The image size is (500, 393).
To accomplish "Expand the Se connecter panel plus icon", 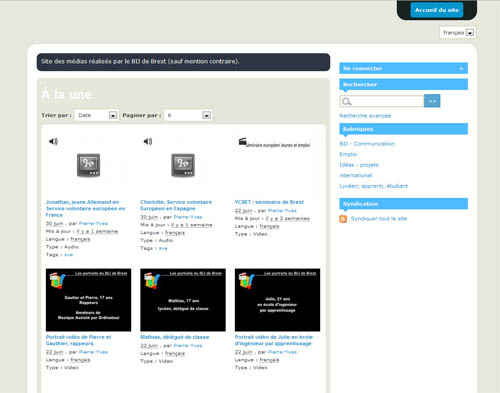I will tap(461, 68).
